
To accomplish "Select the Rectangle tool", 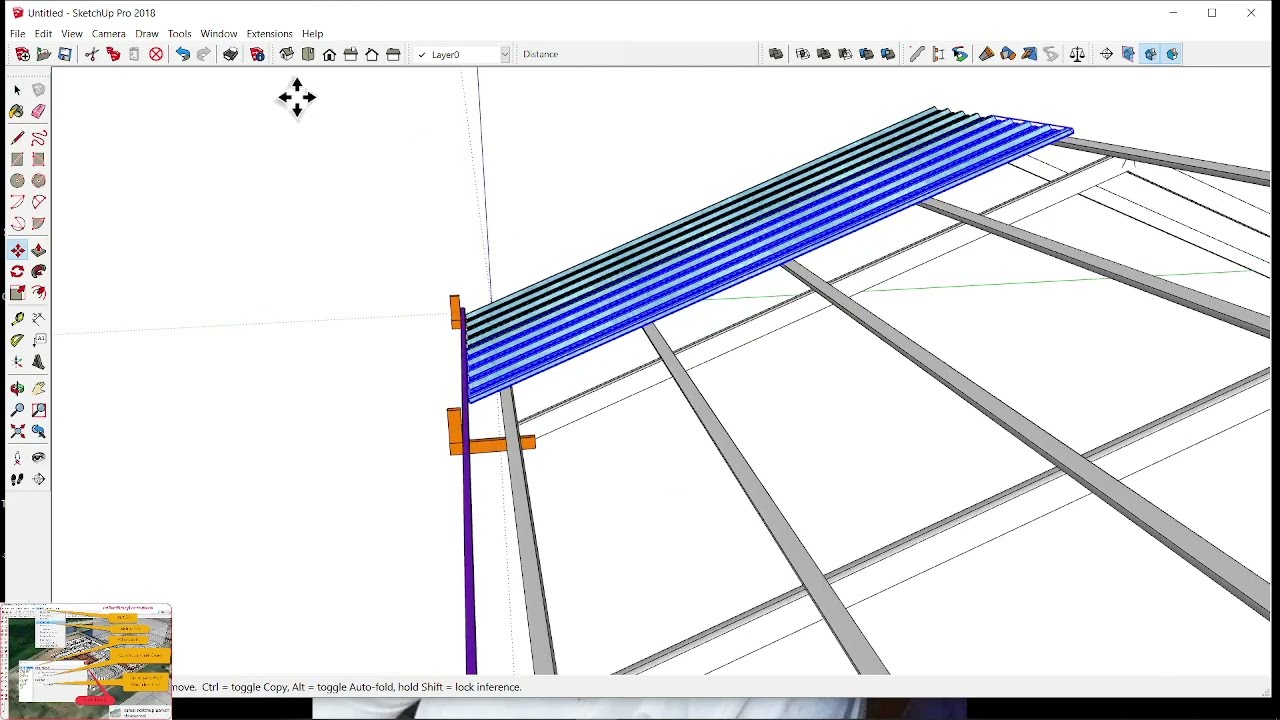I will tap(17, 160).
